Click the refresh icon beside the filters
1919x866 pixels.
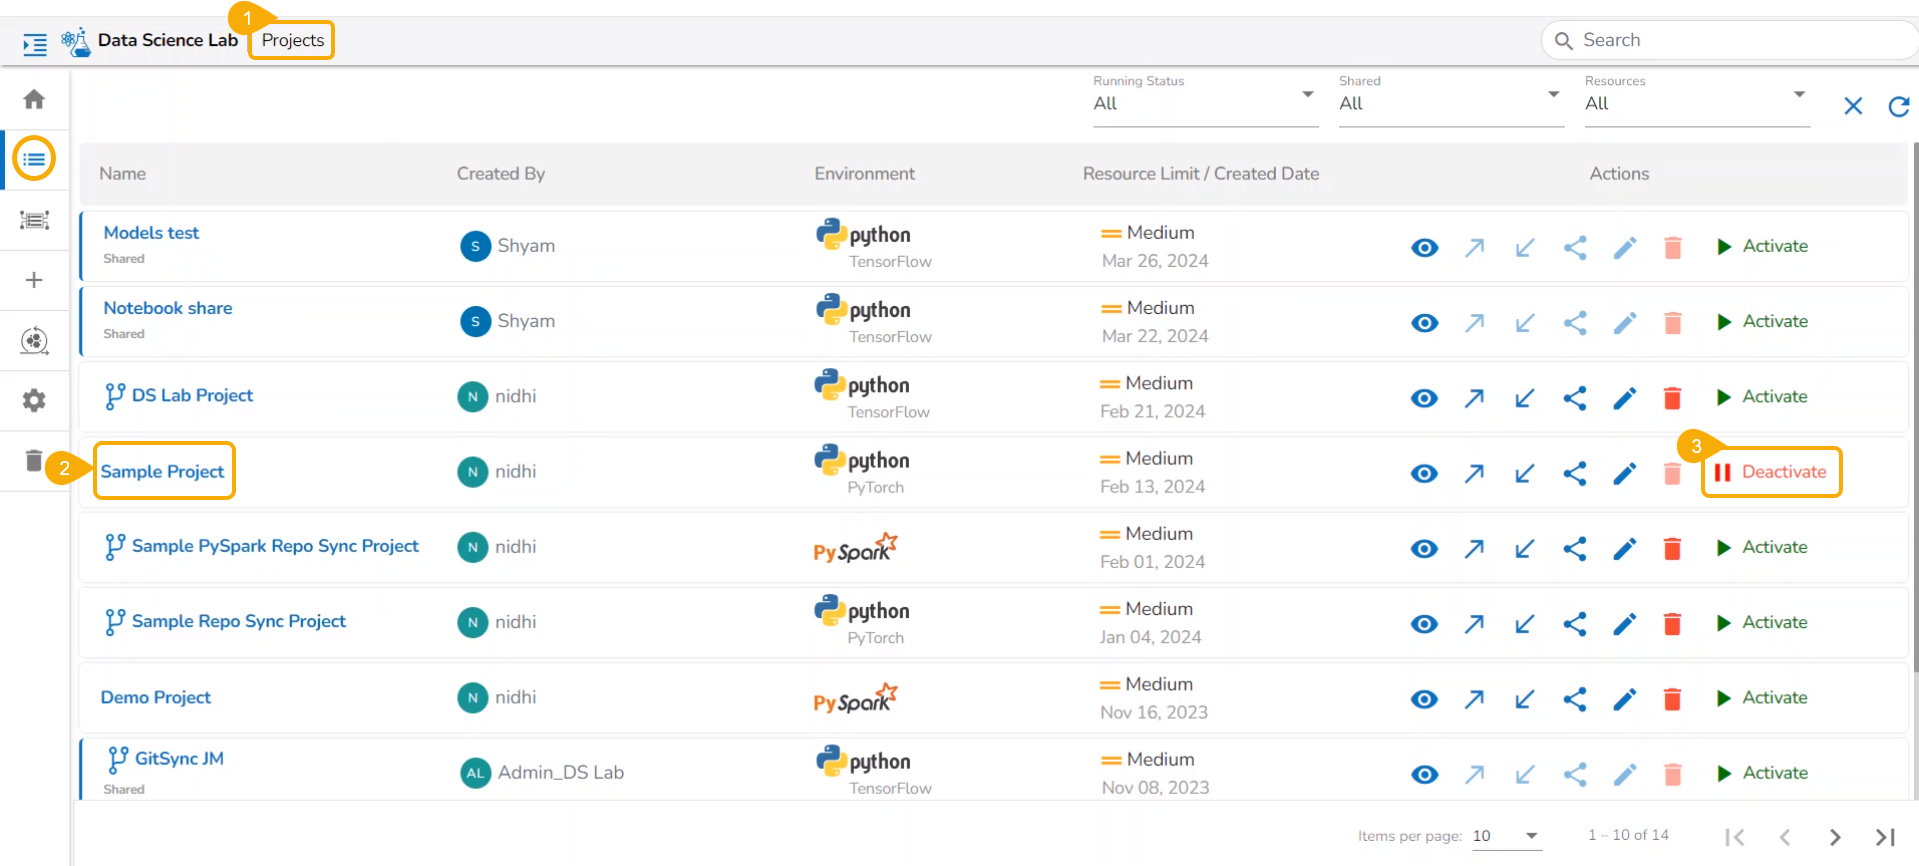(x=1898, y=106)
